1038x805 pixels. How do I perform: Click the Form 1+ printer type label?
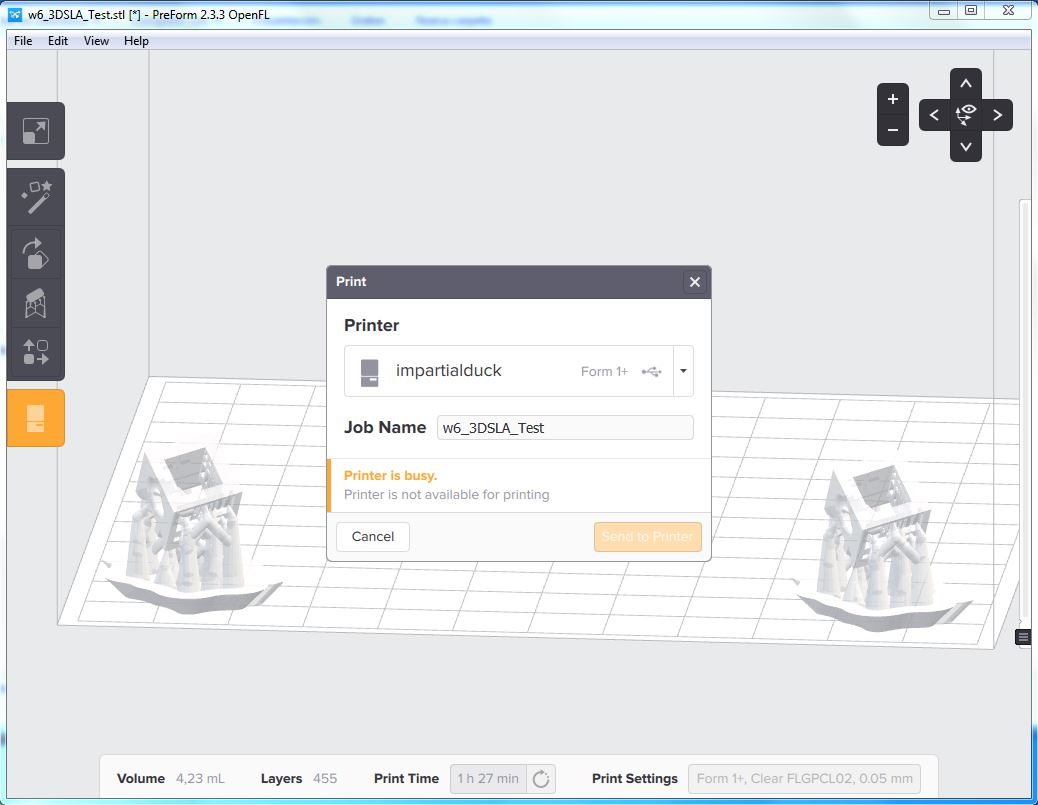click(x=604, y=371)
